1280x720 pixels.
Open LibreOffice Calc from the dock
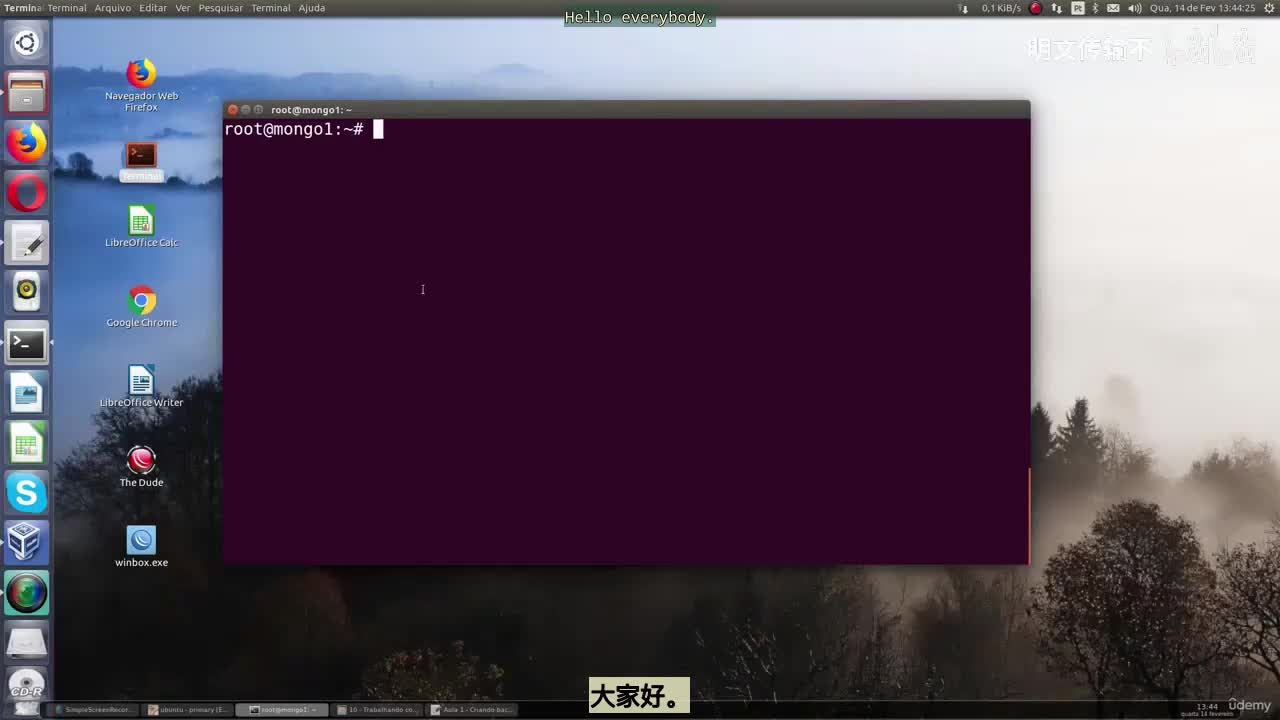coord(26,443)
